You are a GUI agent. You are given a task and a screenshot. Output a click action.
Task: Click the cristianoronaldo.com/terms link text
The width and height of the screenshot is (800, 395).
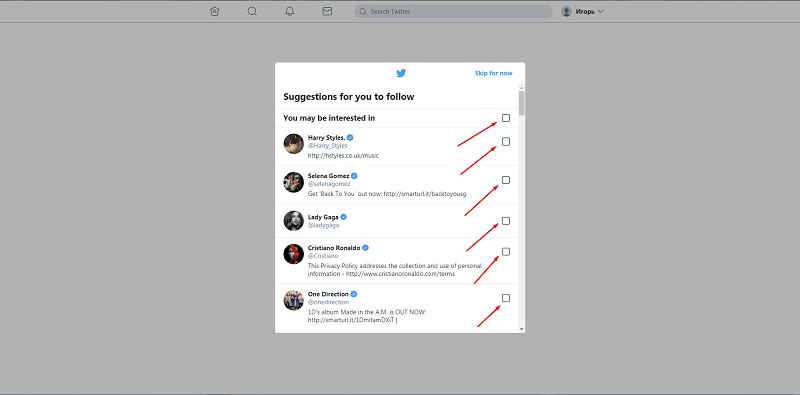401,274
